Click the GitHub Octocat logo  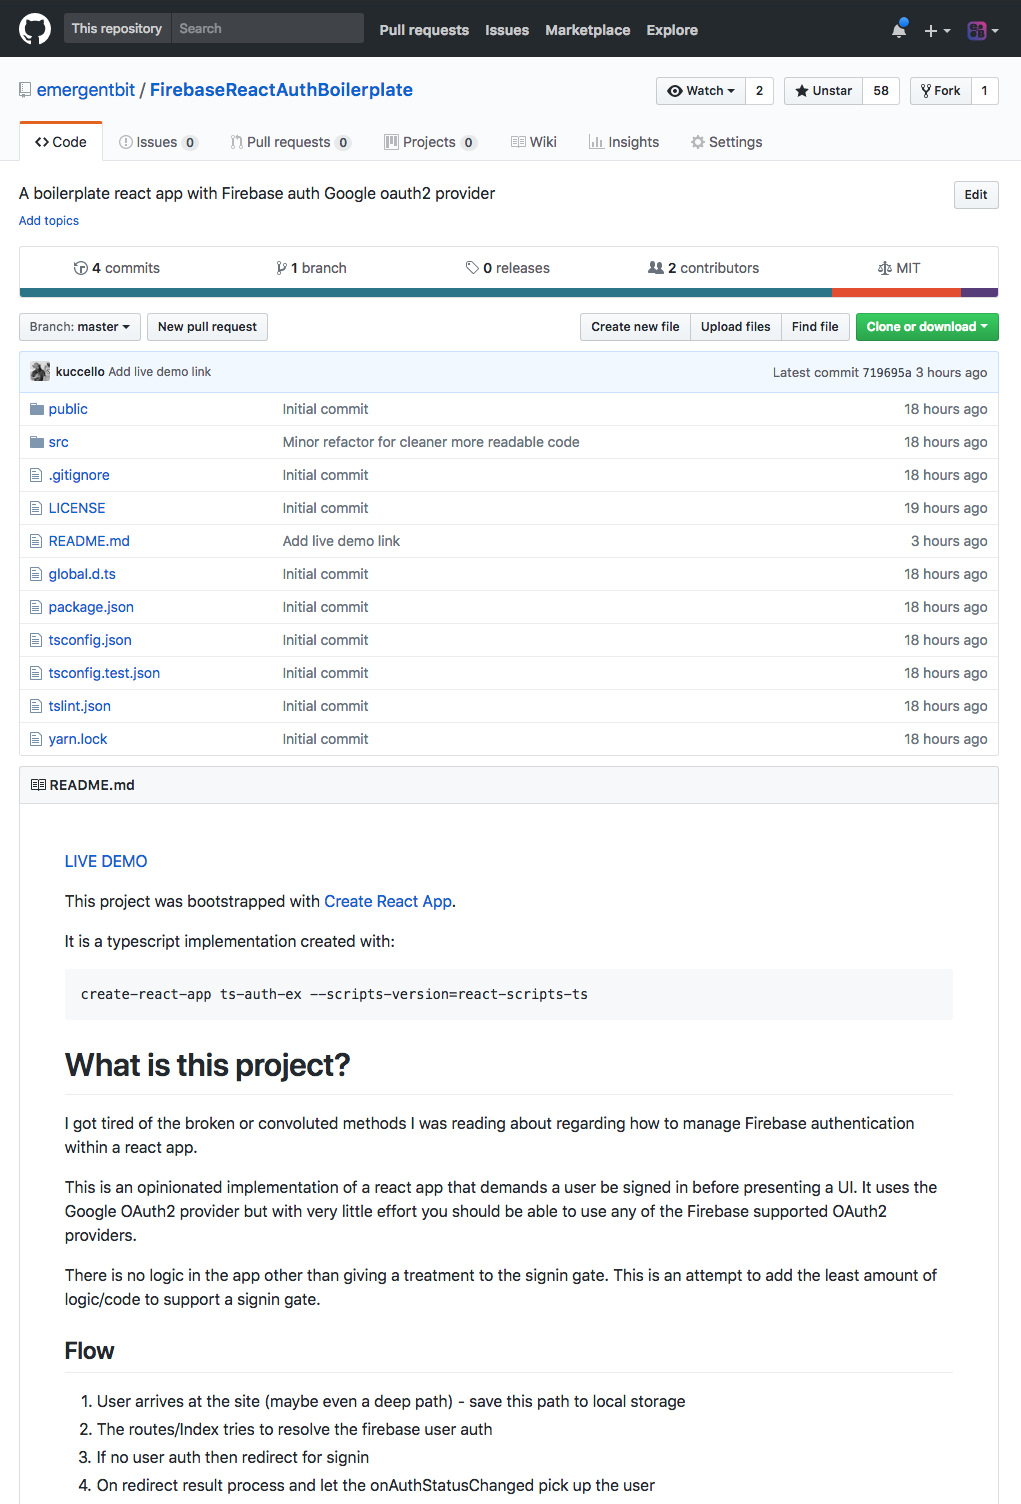coord(35,29)
